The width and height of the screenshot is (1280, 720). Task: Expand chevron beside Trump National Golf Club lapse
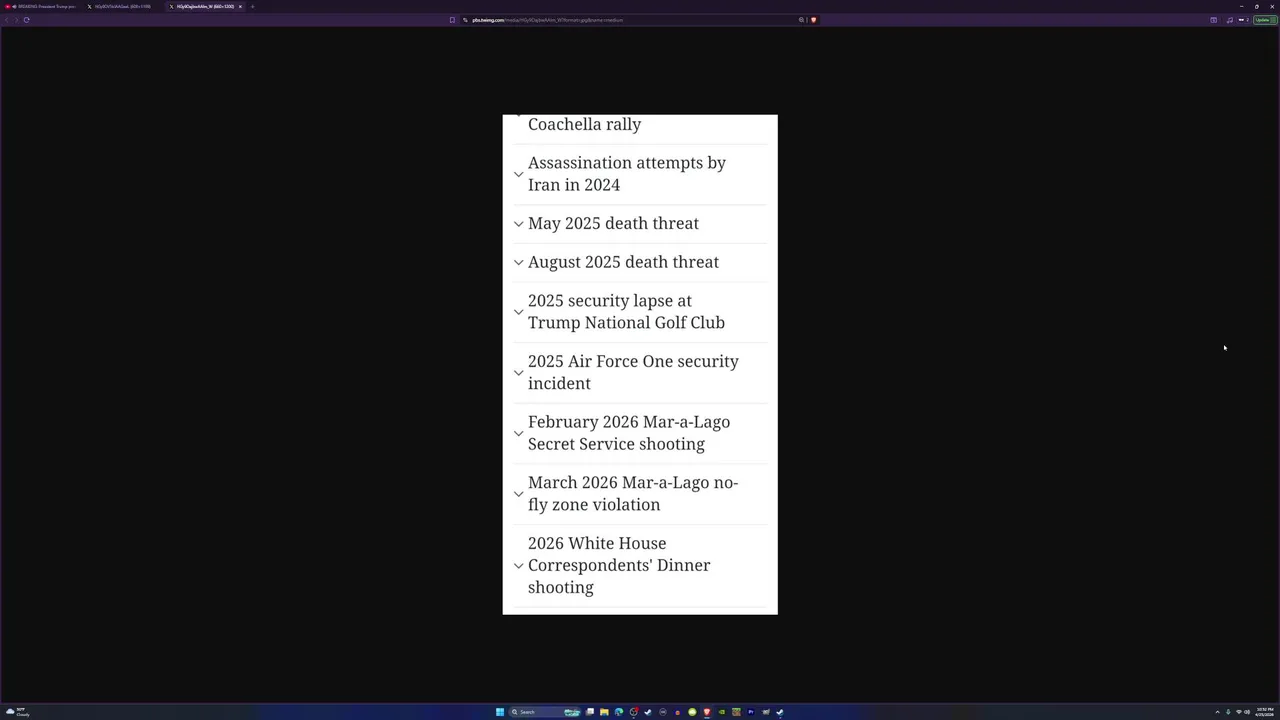point(518,312)
